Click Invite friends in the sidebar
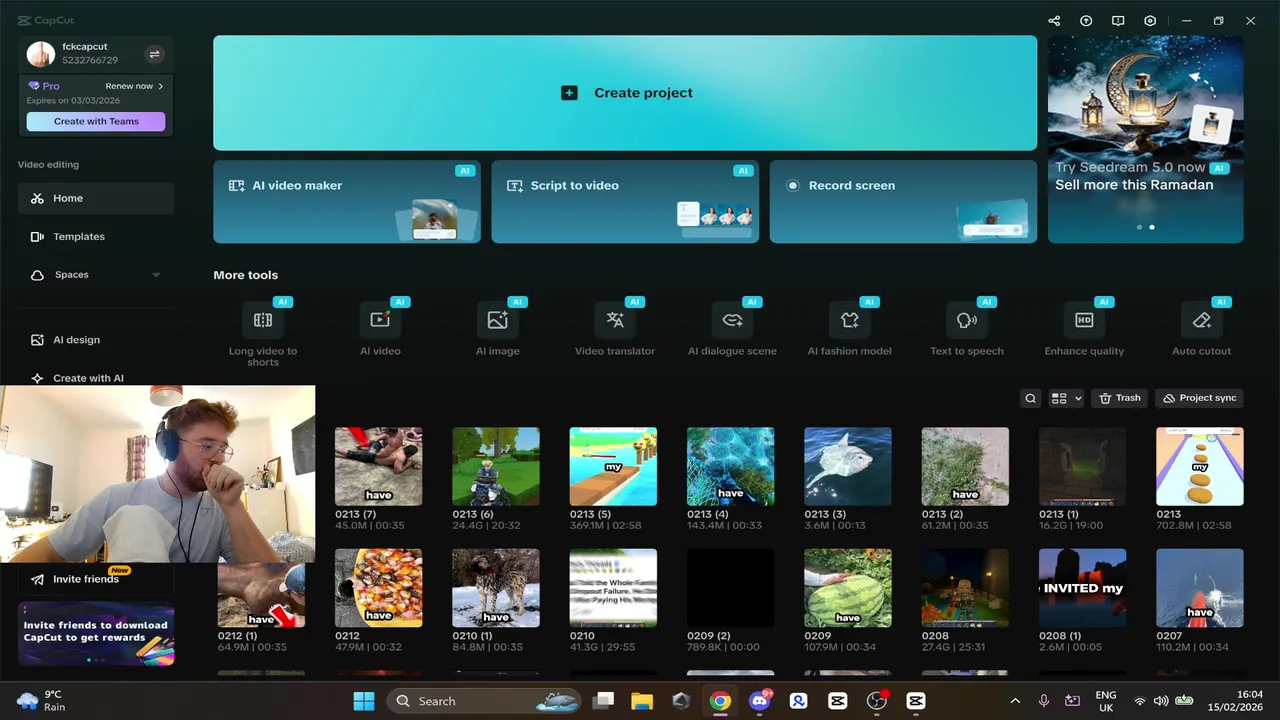Image resolution: width=1280 pixels, height=720 pixels. point(96,579)
